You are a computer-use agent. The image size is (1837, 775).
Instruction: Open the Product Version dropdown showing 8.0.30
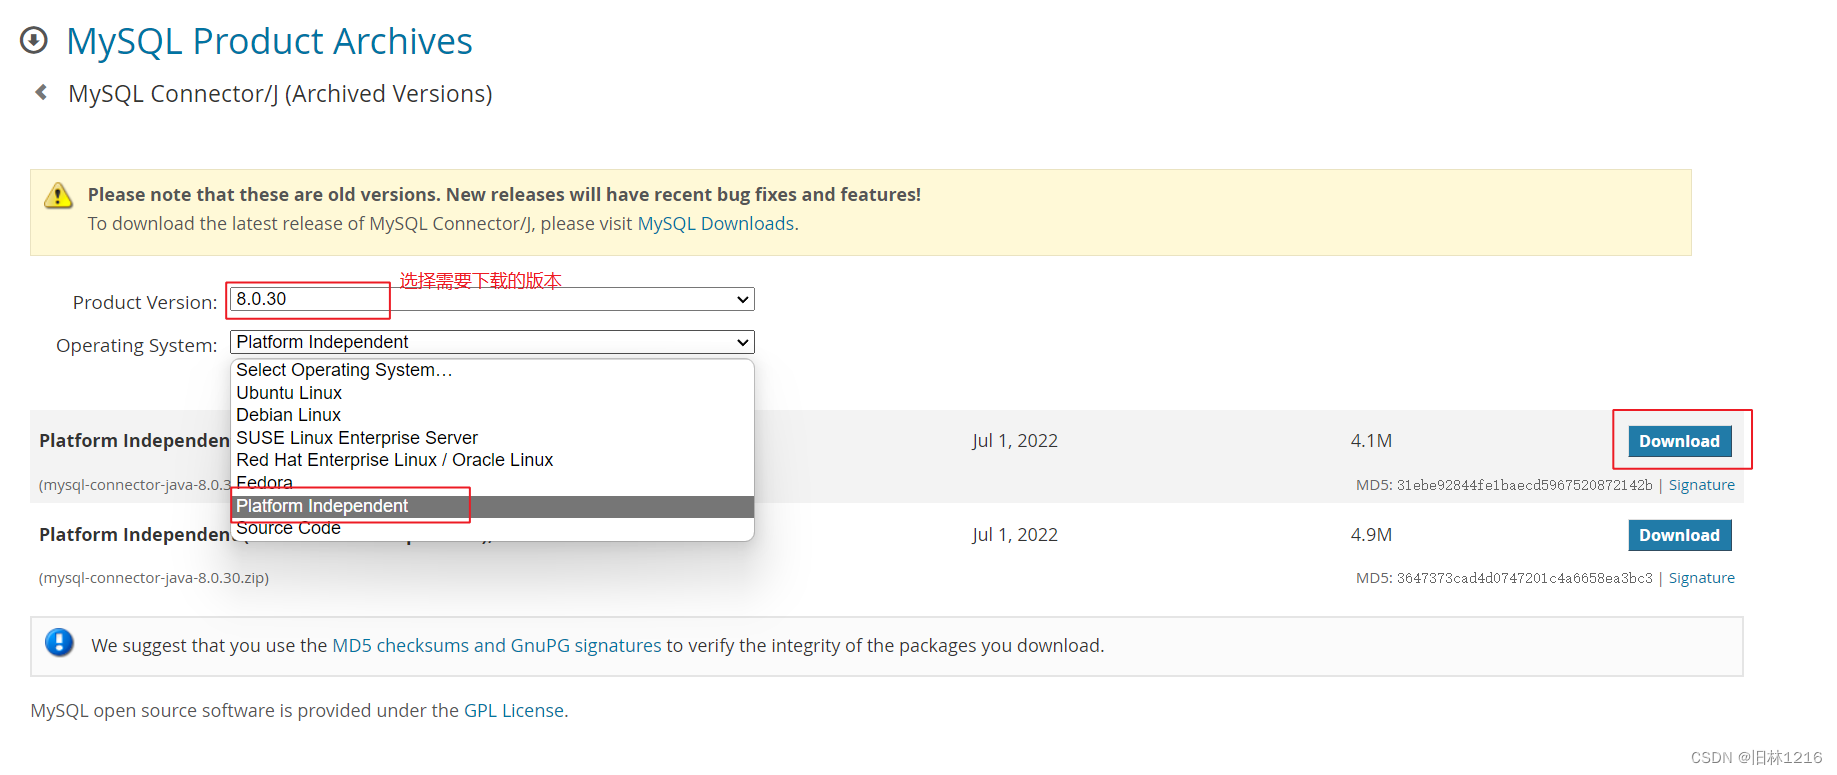pyautogui.click(x=492, y=299)
